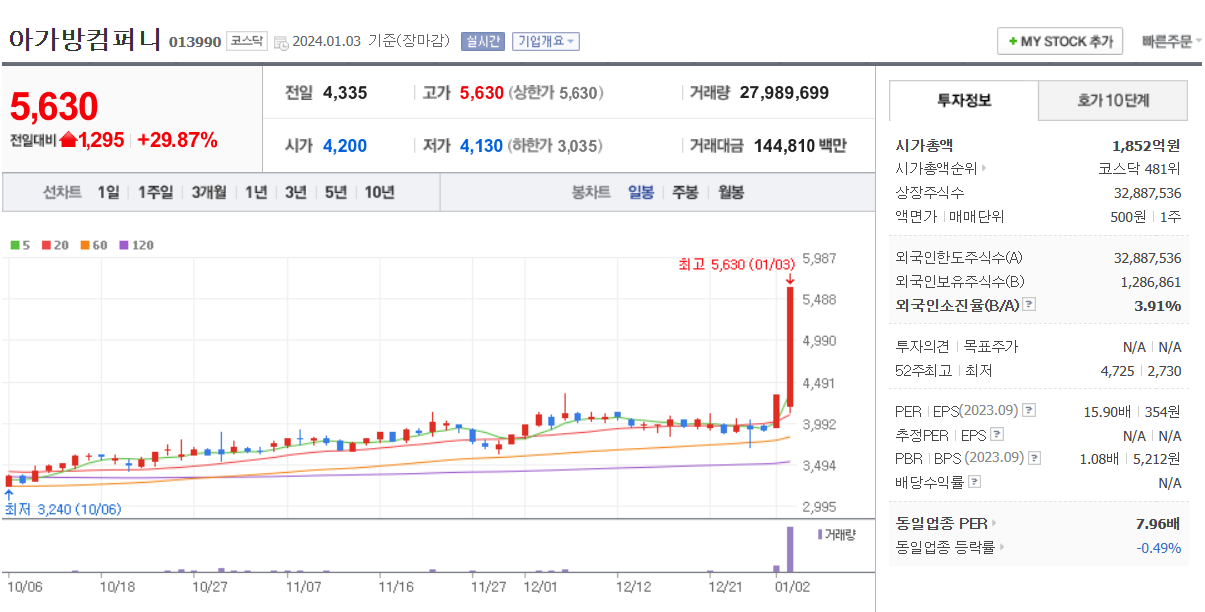Click current price 5,630
This screenshot has height=612, width=1205.
pyautogui.click(x=54, y=106)
